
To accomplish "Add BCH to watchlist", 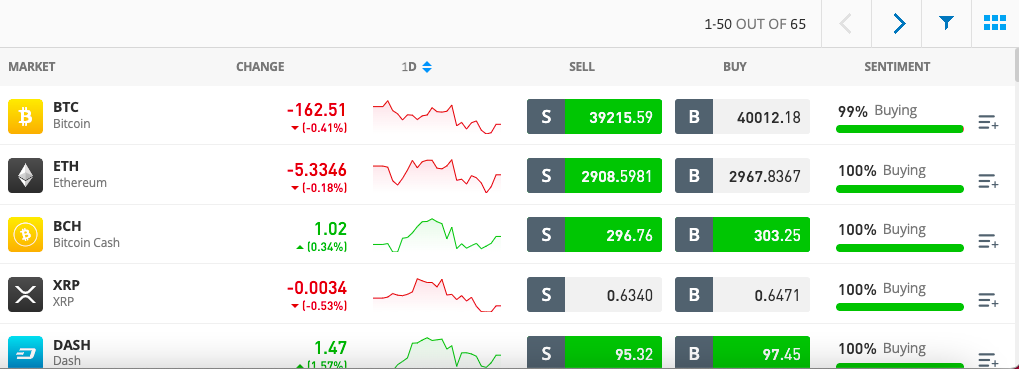I will (988, 241).
